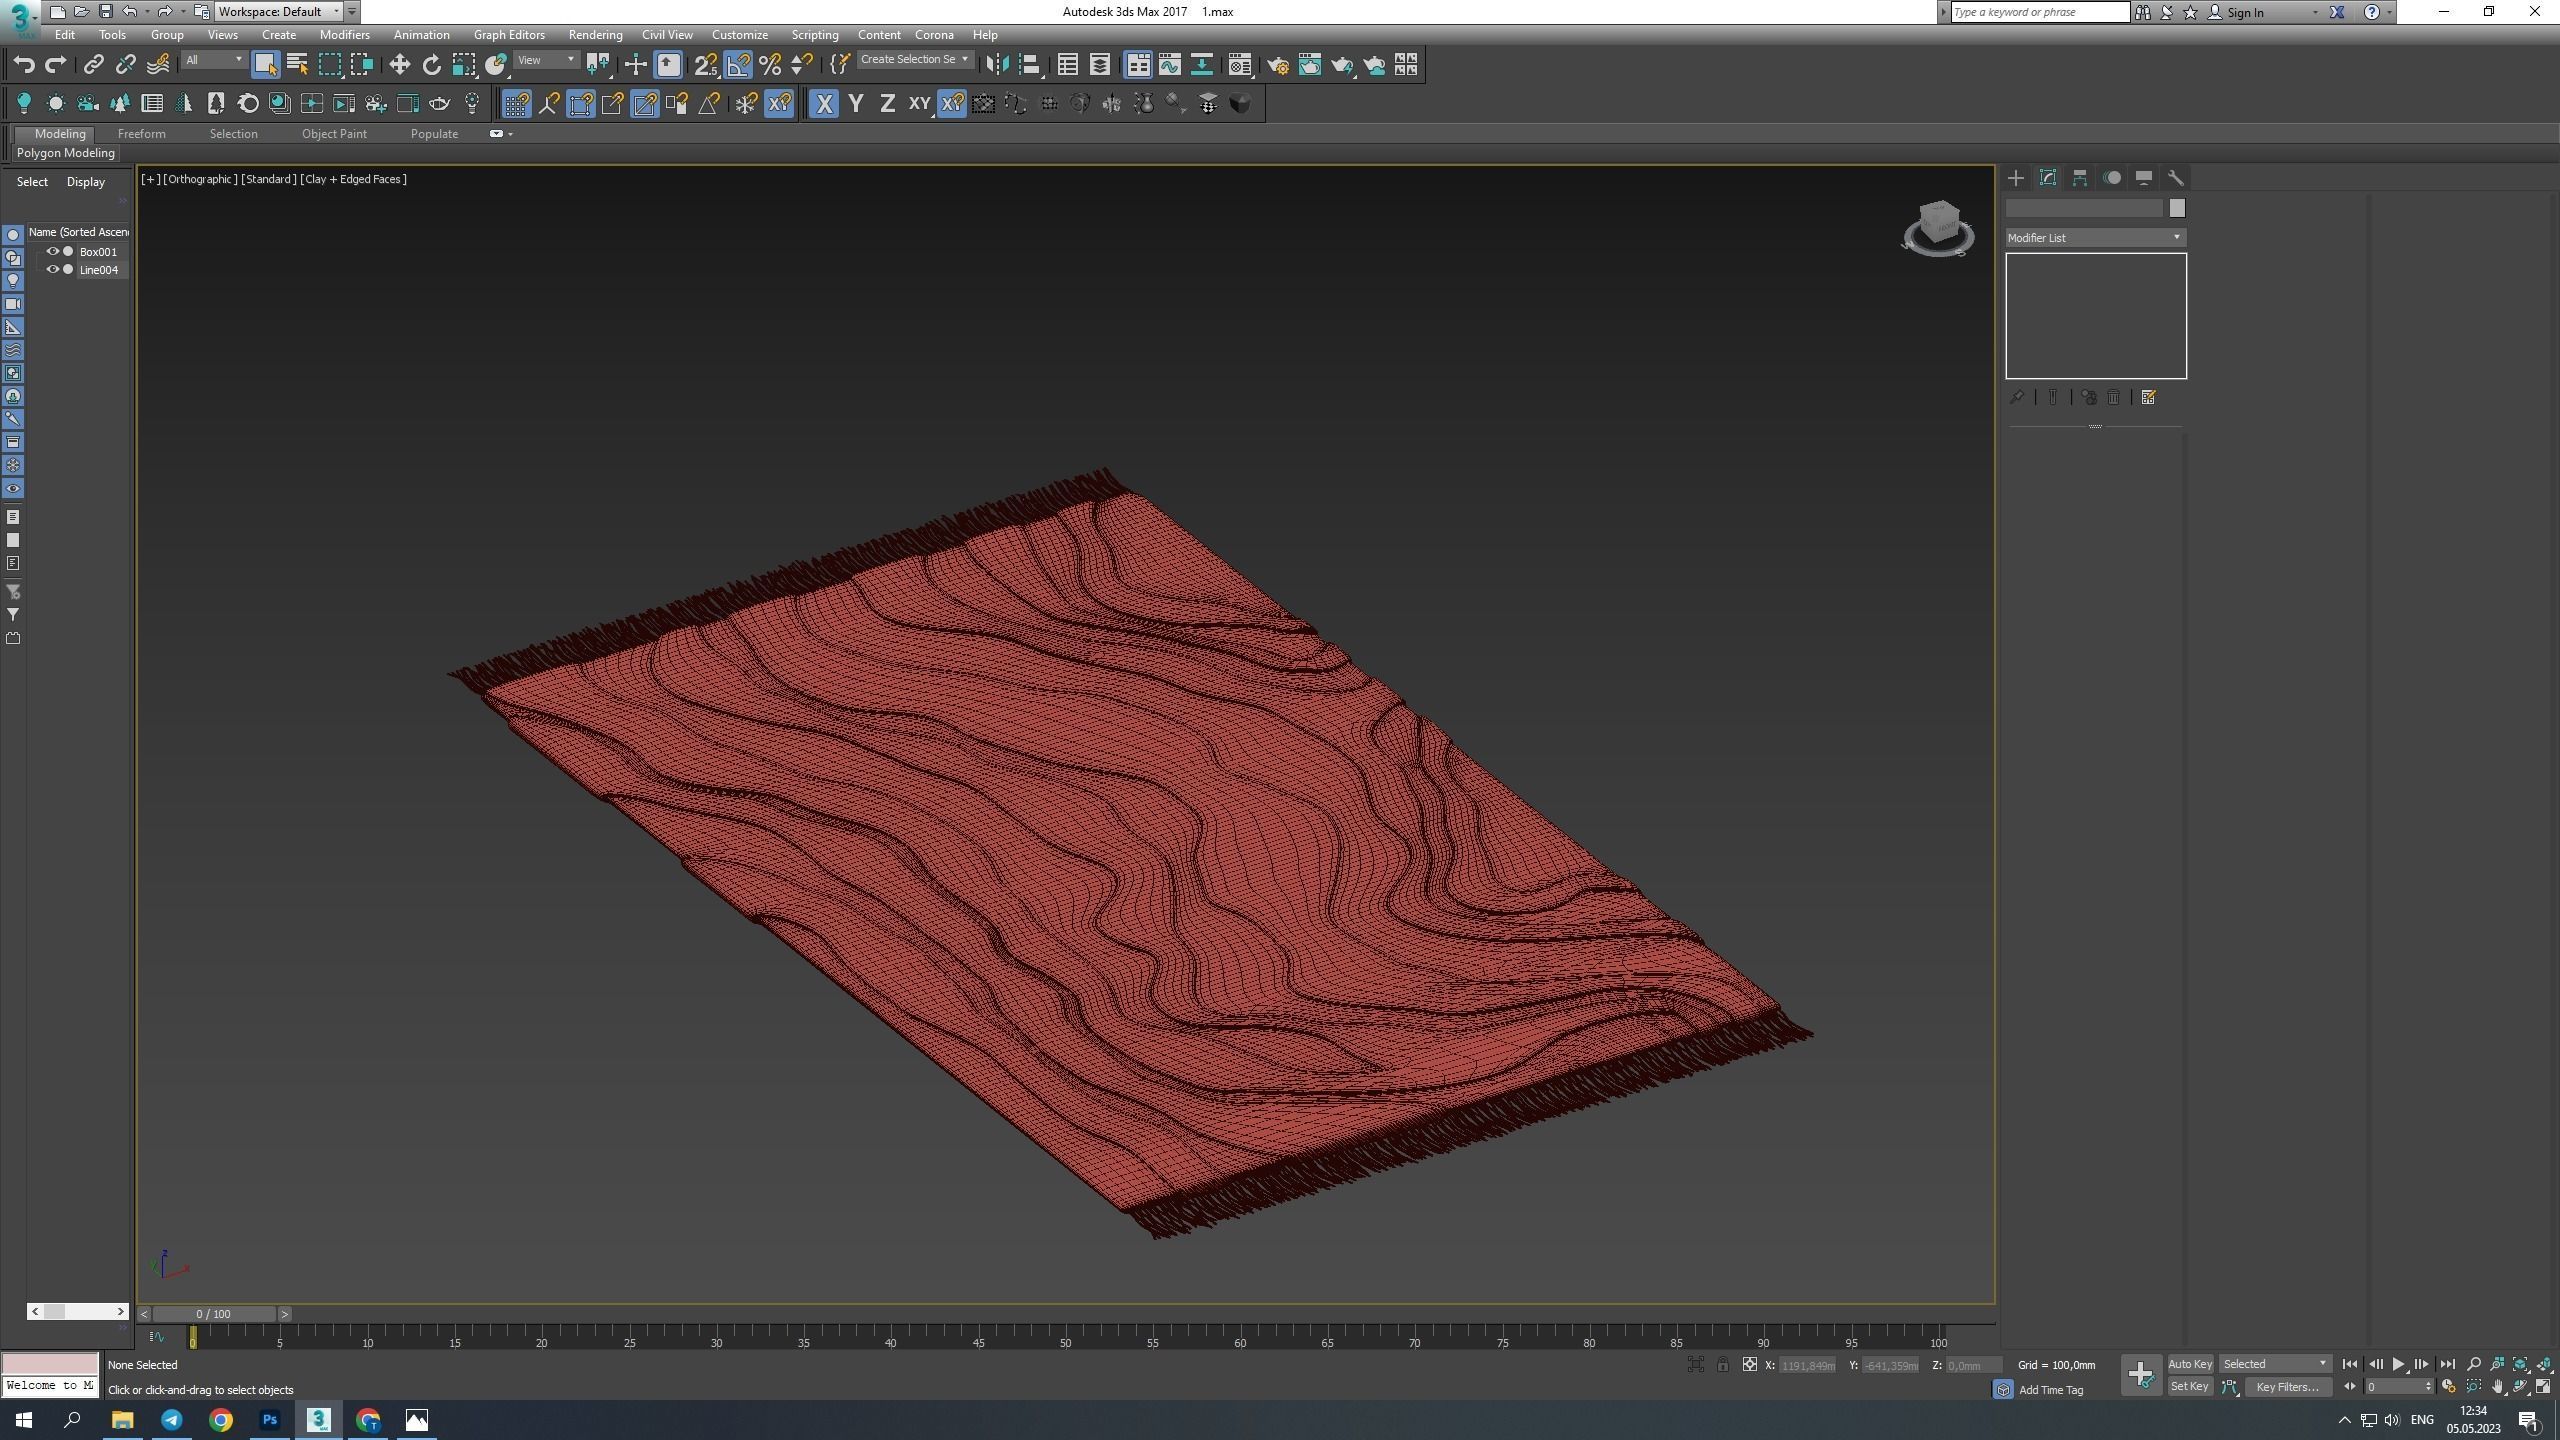Click the time slider 0 / 100 thumb
The height and width of the screenshot is (1440, 2560).
(214, 1314)
